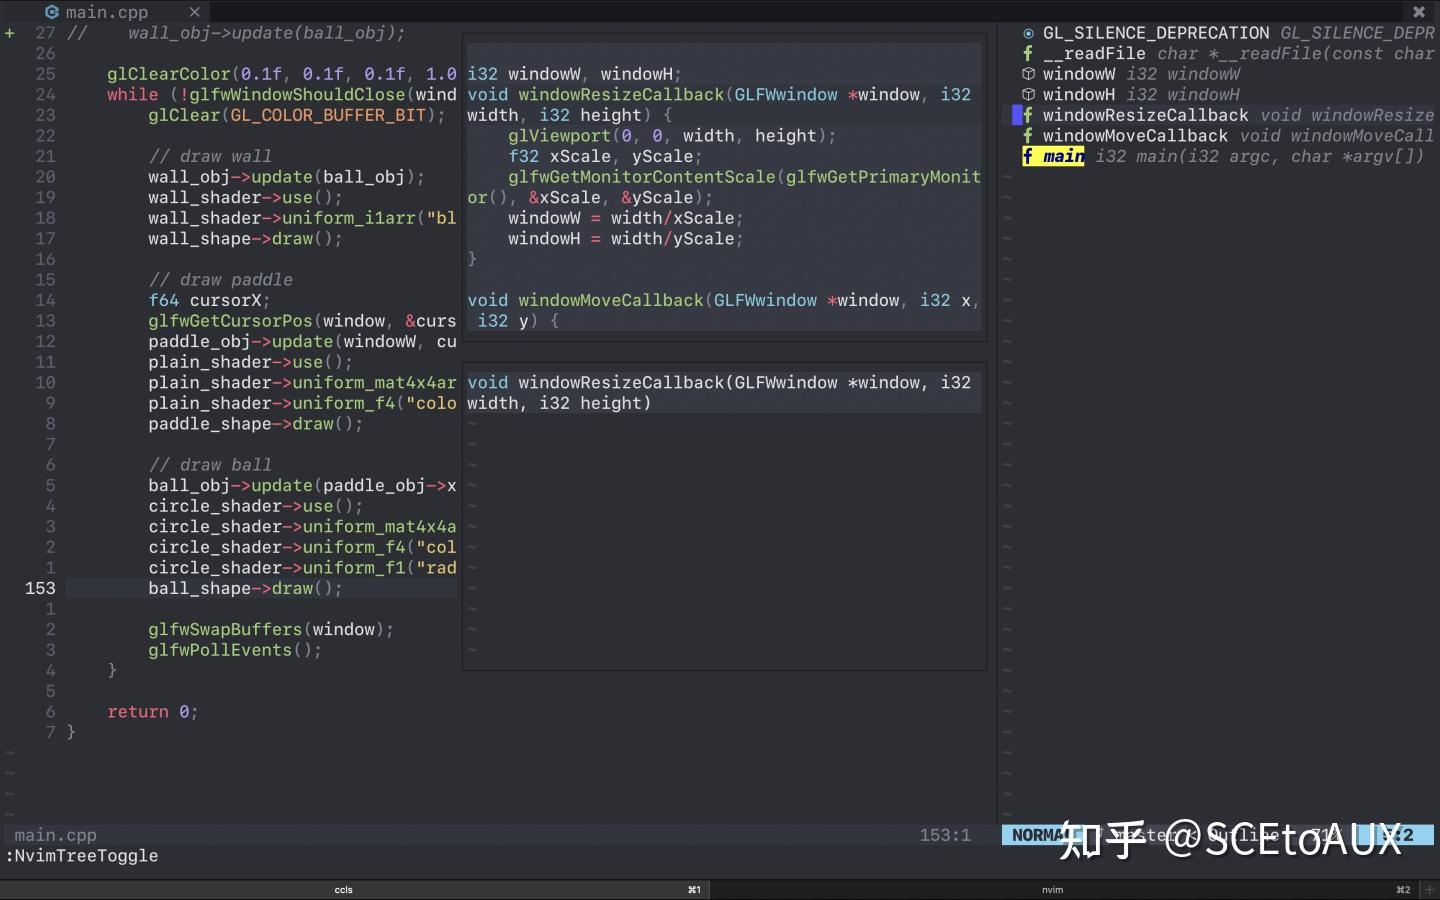Click the 153:1 cursor position indicator
This screenshot has width=1440, height=900.
[945, 835]
